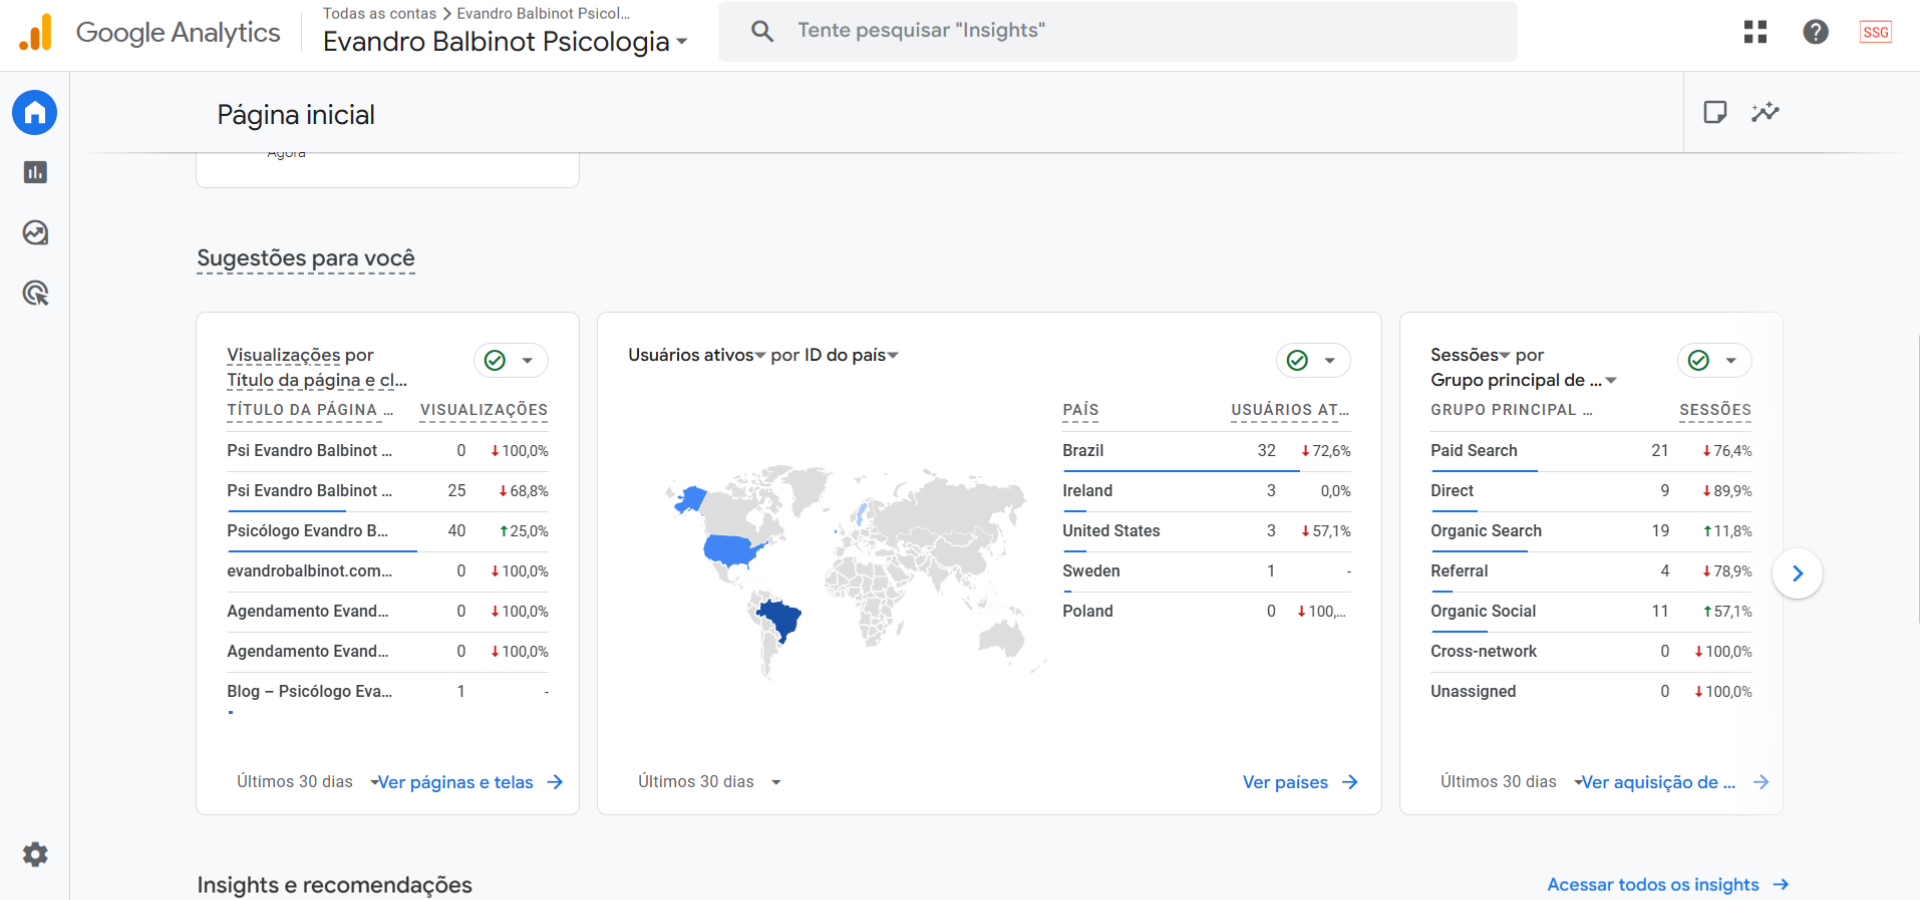This screenshot has width=1920, height=900.
Task: Select the Organic Search row
Action: tap(1591, 531)
